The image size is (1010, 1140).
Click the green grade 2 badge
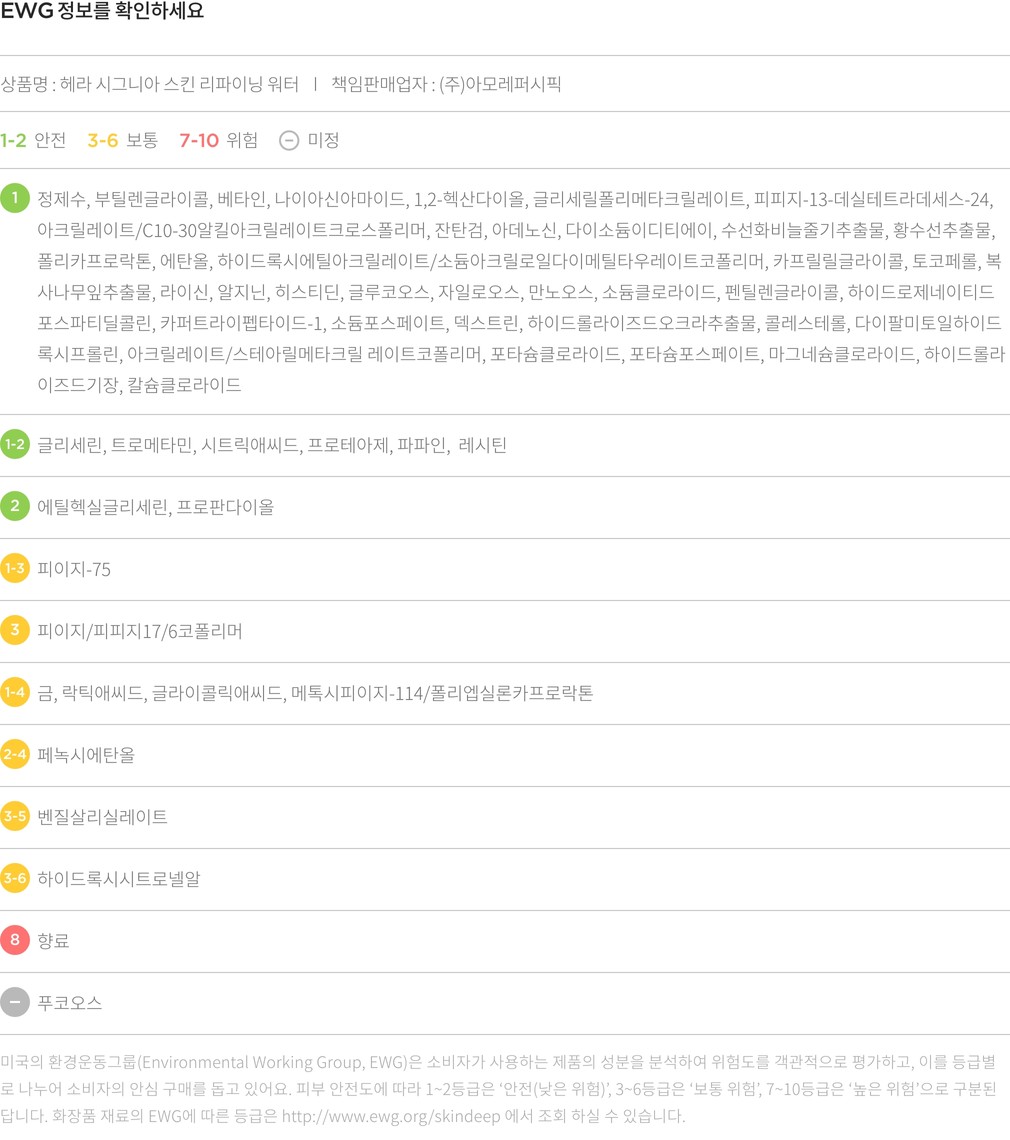pos(15,506)
